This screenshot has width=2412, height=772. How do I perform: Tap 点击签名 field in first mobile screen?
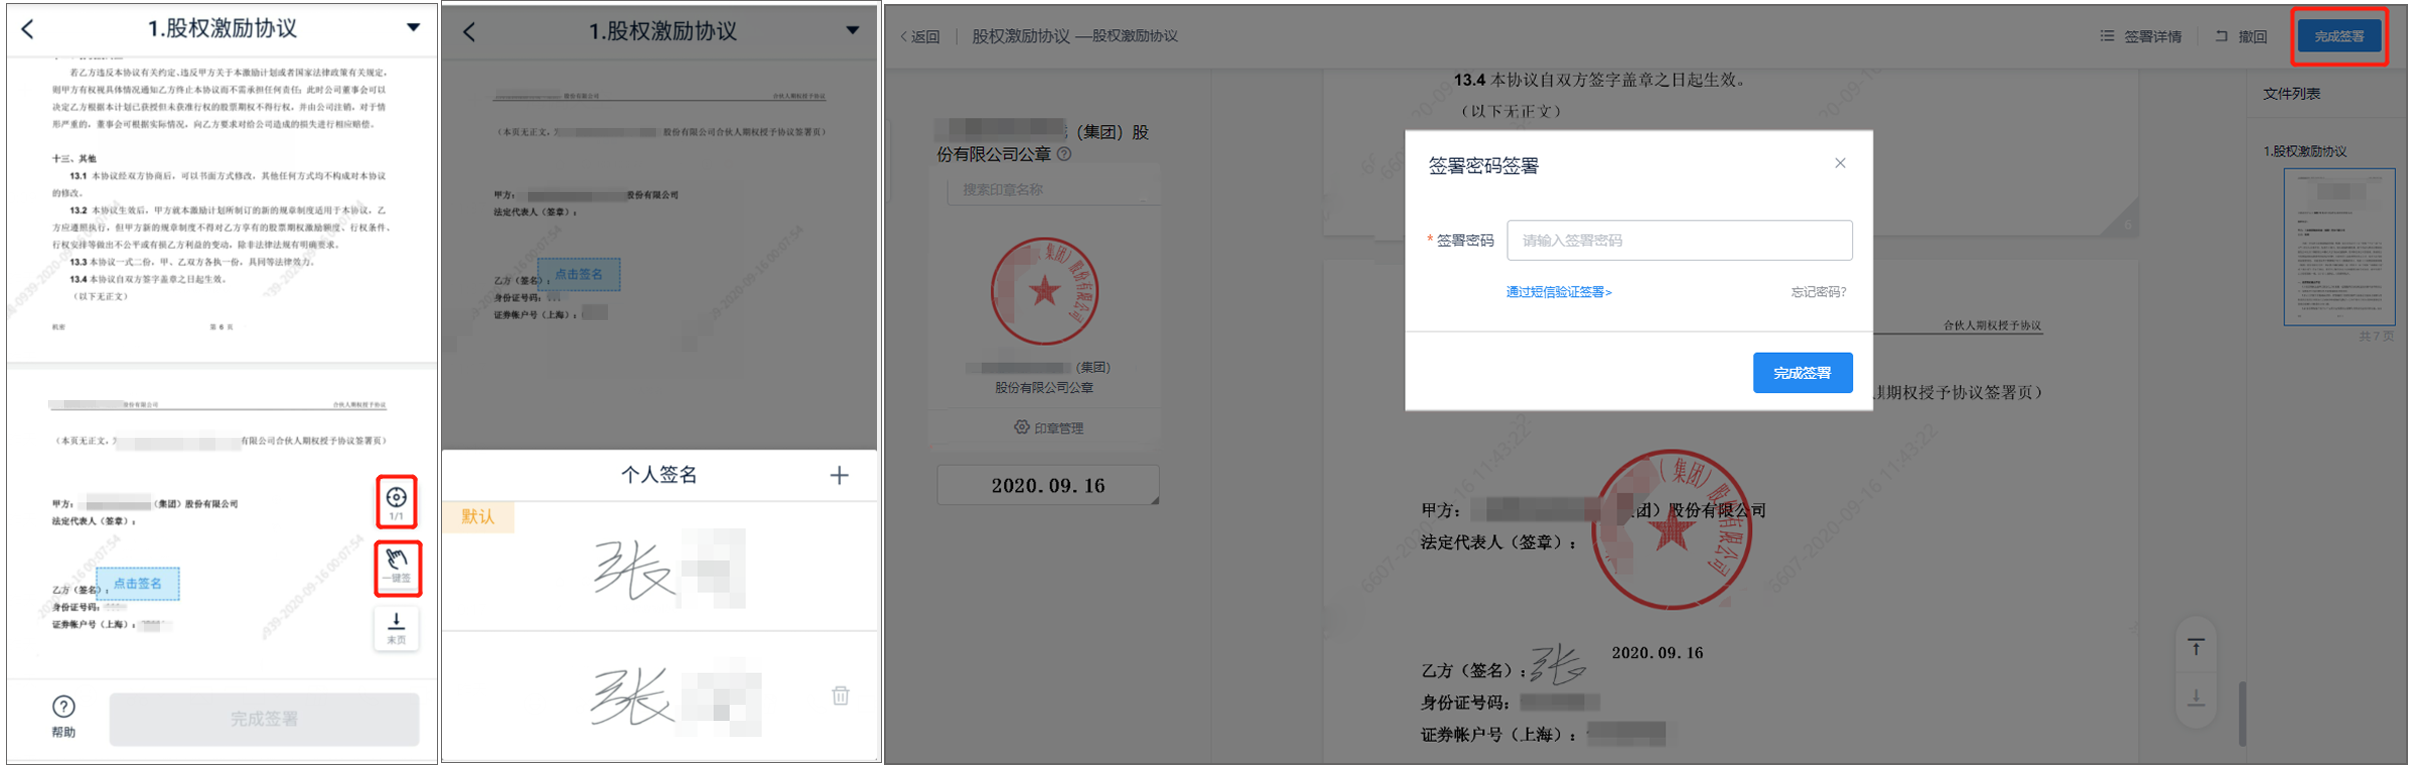point(138,583)
